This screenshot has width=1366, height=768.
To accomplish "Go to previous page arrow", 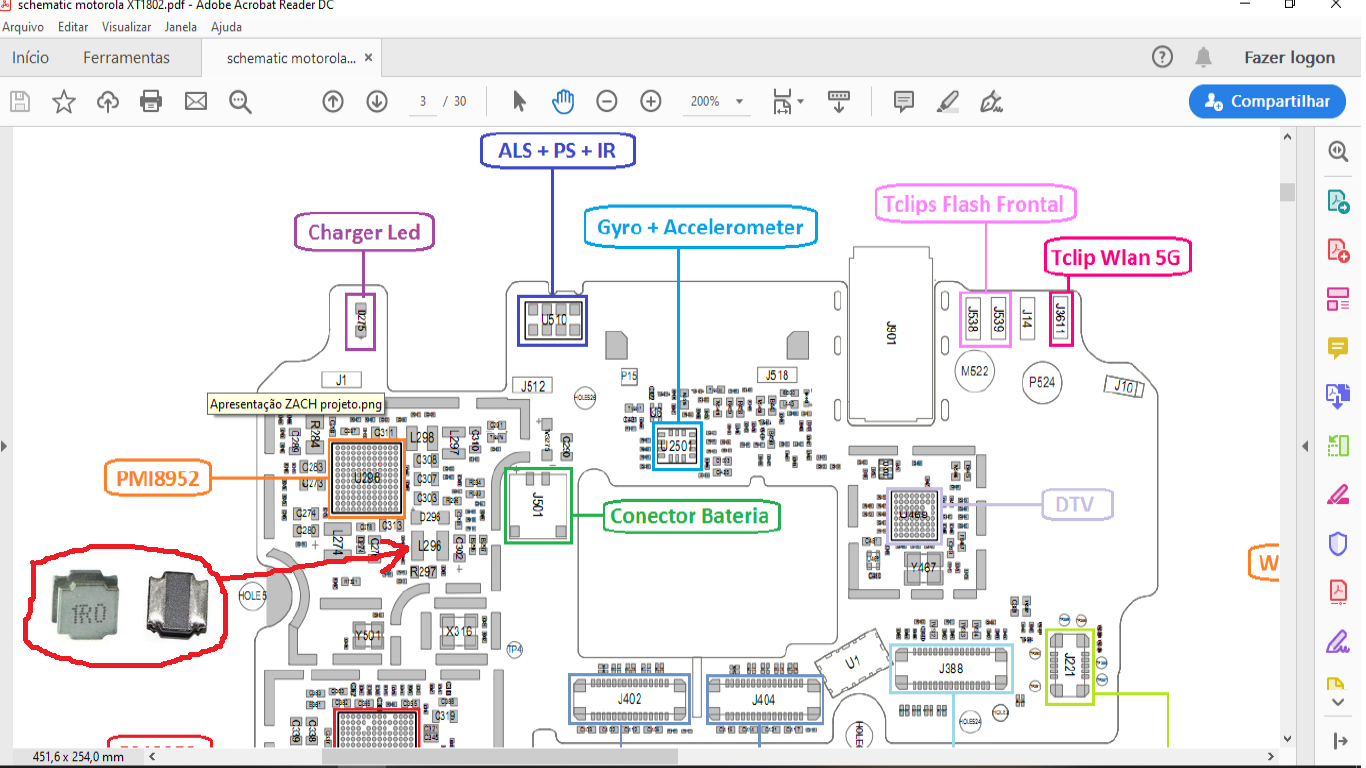I will [333, 101].
